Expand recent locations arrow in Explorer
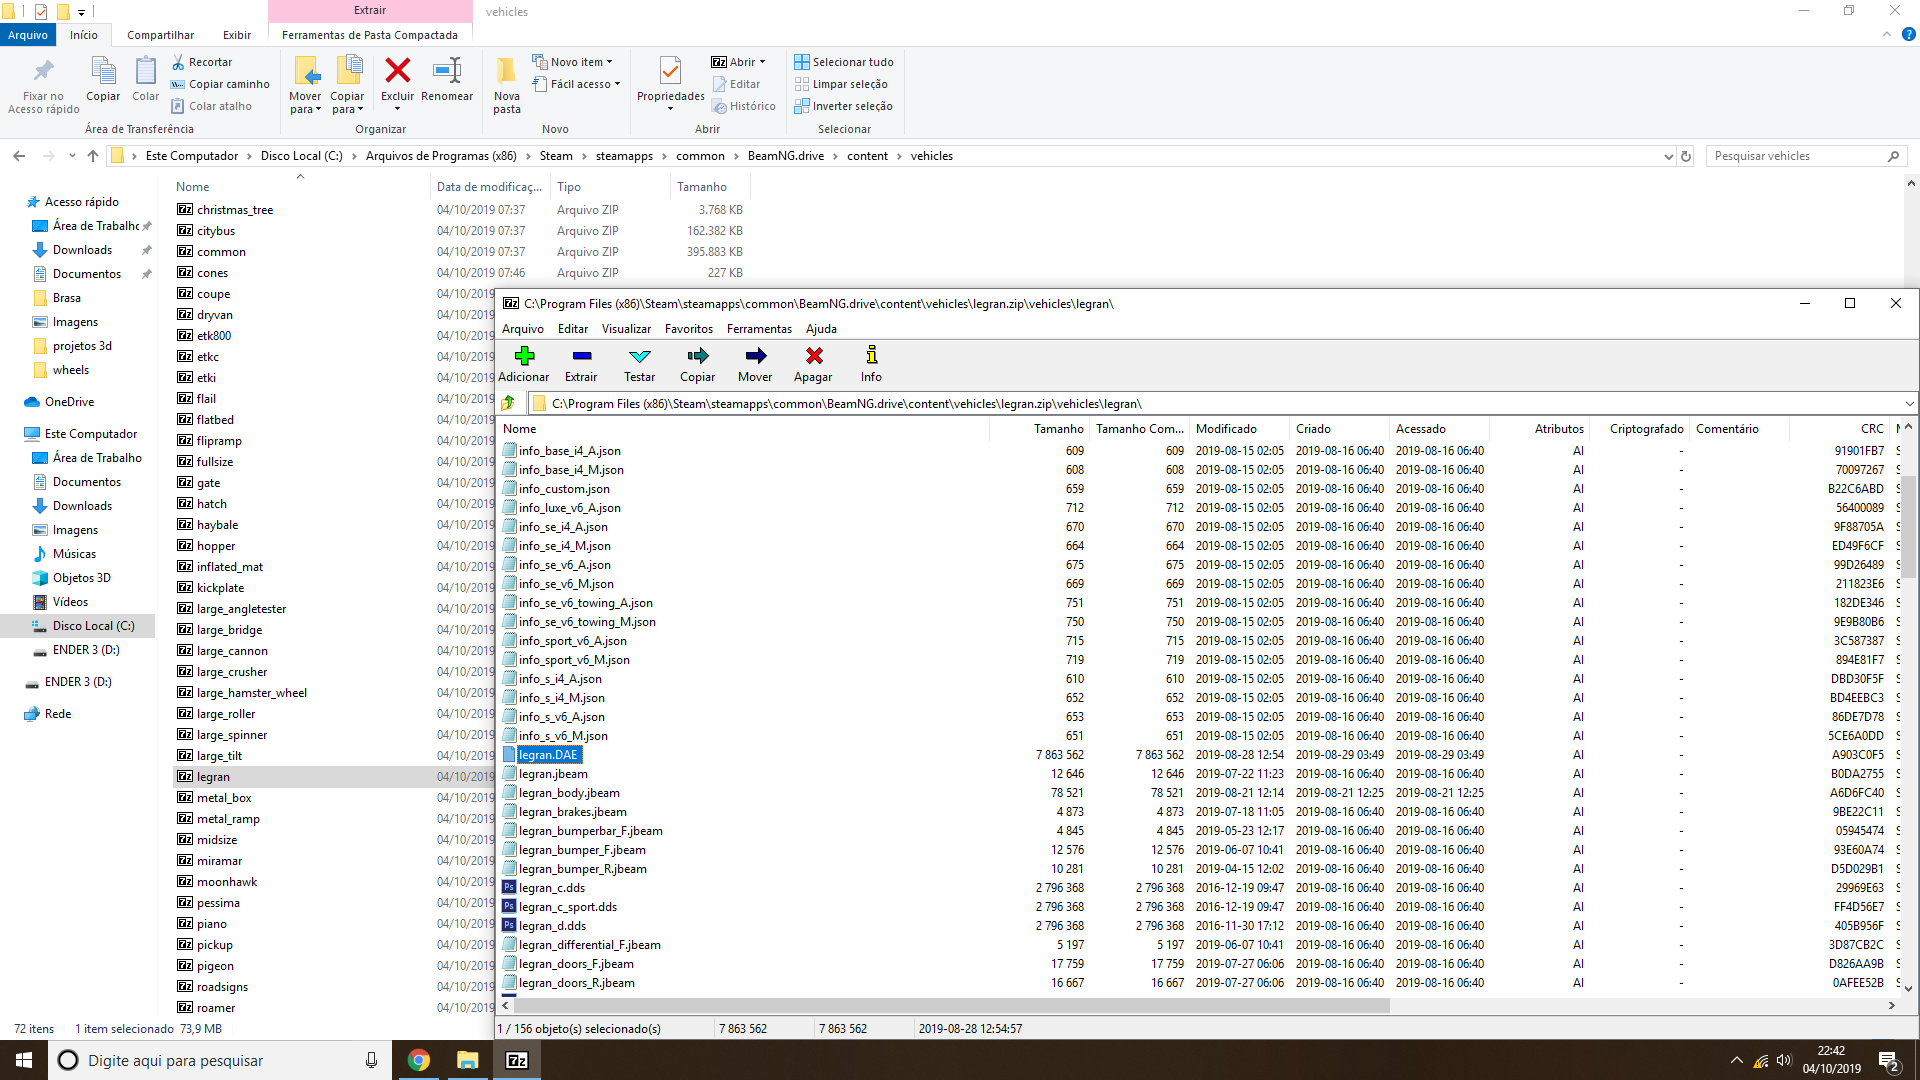 72,156
